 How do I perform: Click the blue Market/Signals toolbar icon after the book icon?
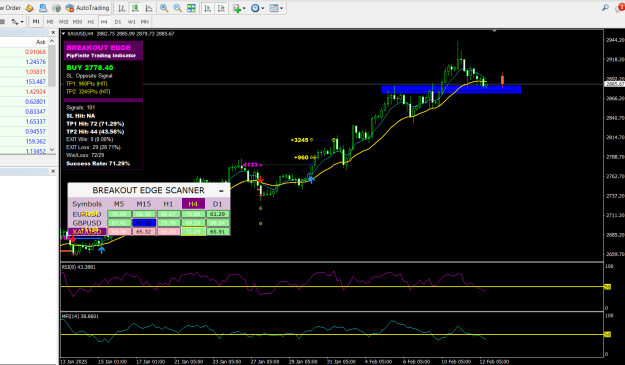pos(43,8)
